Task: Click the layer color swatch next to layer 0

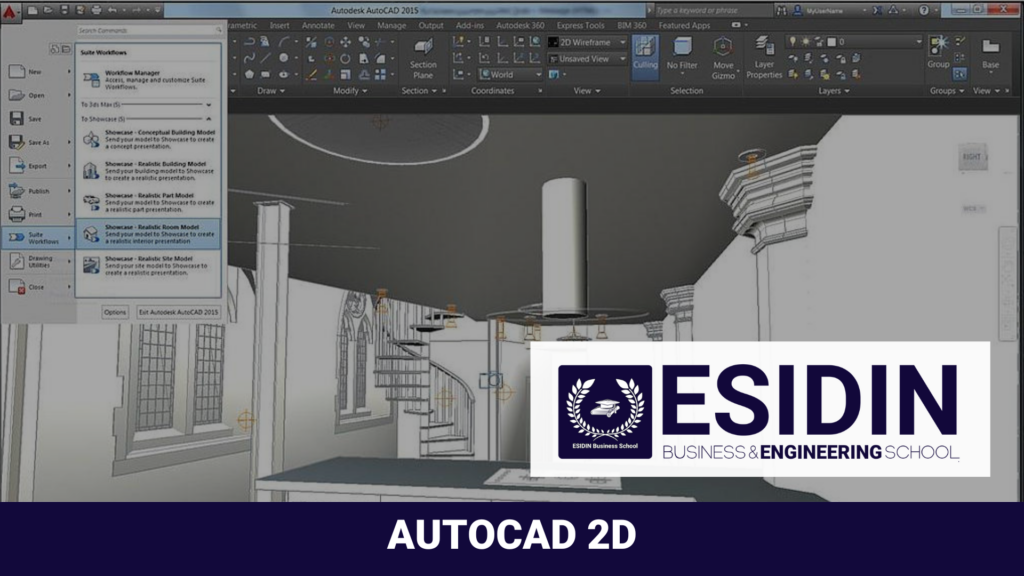Action: (830, 41)
